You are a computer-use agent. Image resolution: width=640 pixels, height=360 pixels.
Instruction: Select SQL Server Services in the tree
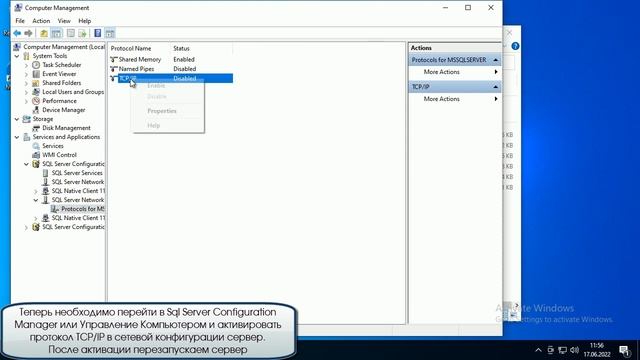[77, 173]
